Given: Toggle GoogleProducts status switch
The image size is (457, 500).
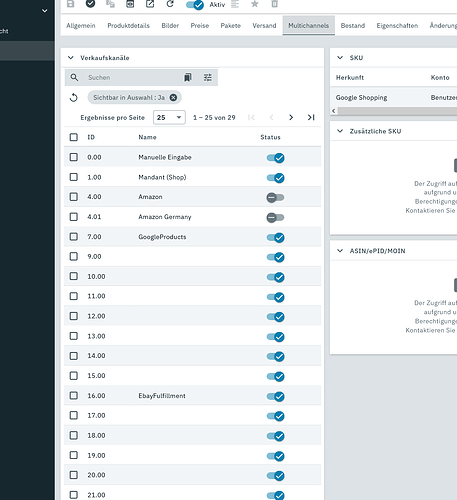Looking at the screenshot, I should [x=275, y=237].
